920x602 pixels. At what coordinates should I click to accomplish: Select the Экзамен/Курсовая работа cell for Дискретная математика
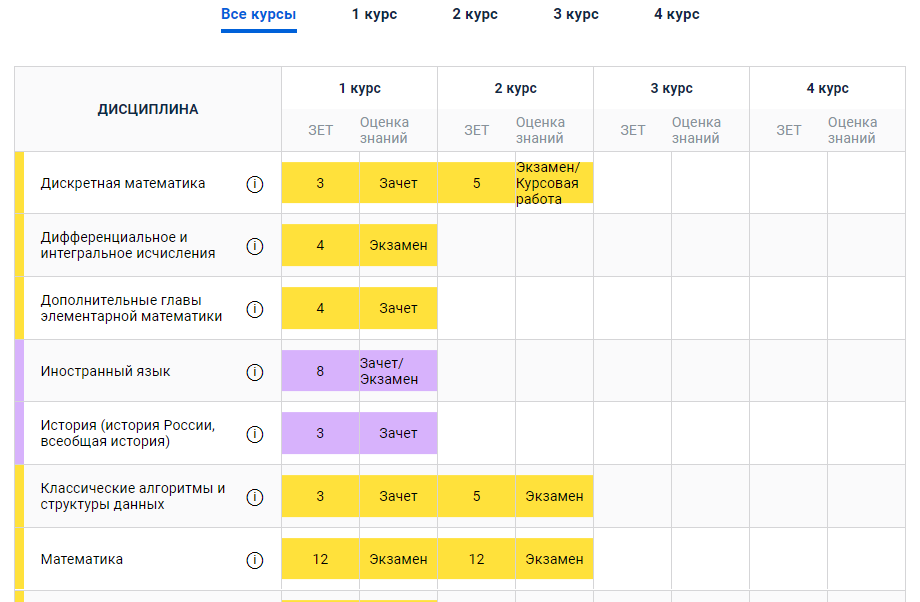pos(553,183)
